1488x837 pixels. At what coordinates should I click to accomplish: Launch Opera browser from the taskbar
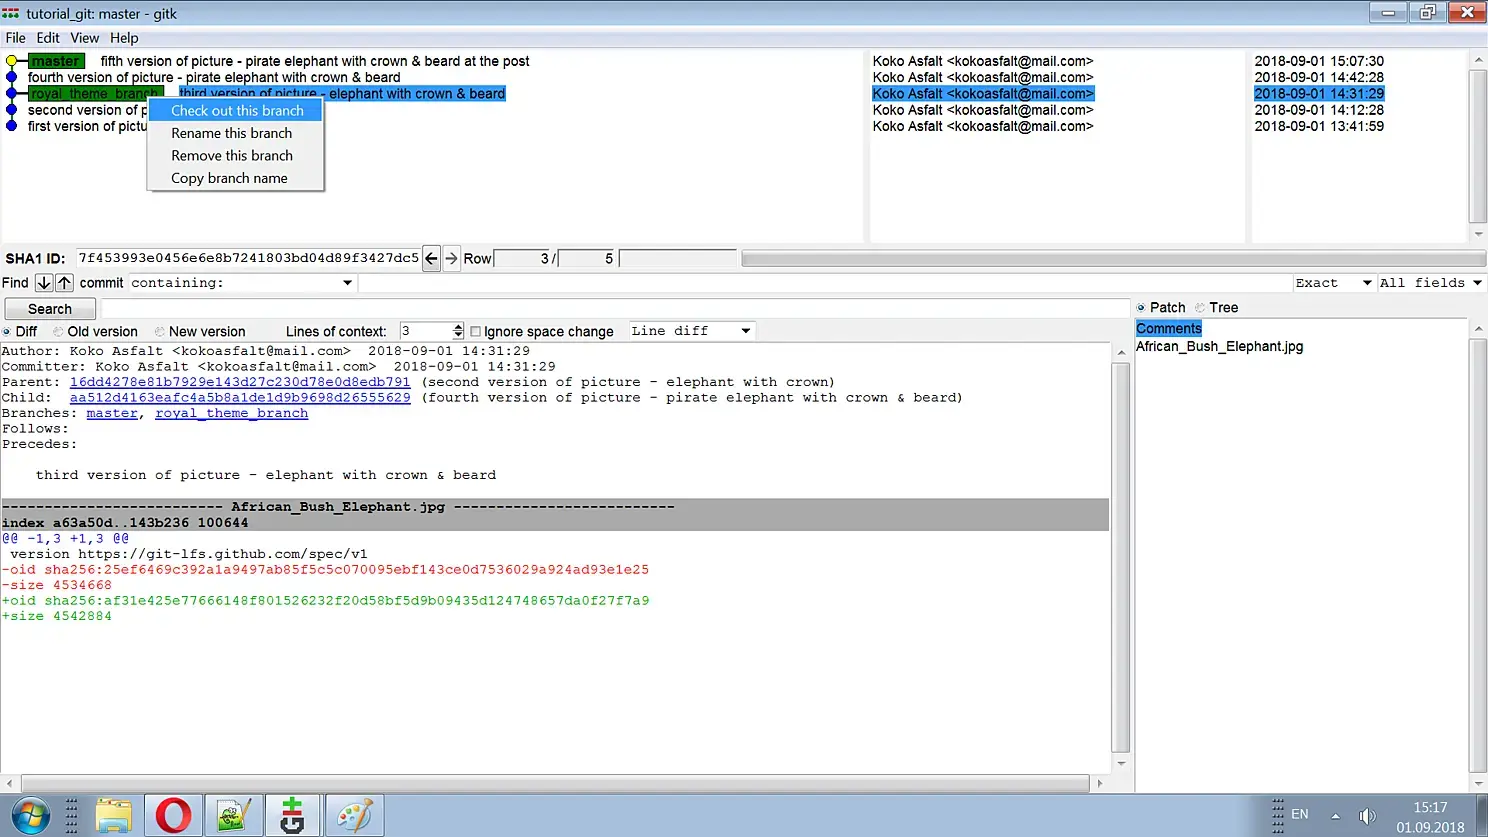click(173, 815)
